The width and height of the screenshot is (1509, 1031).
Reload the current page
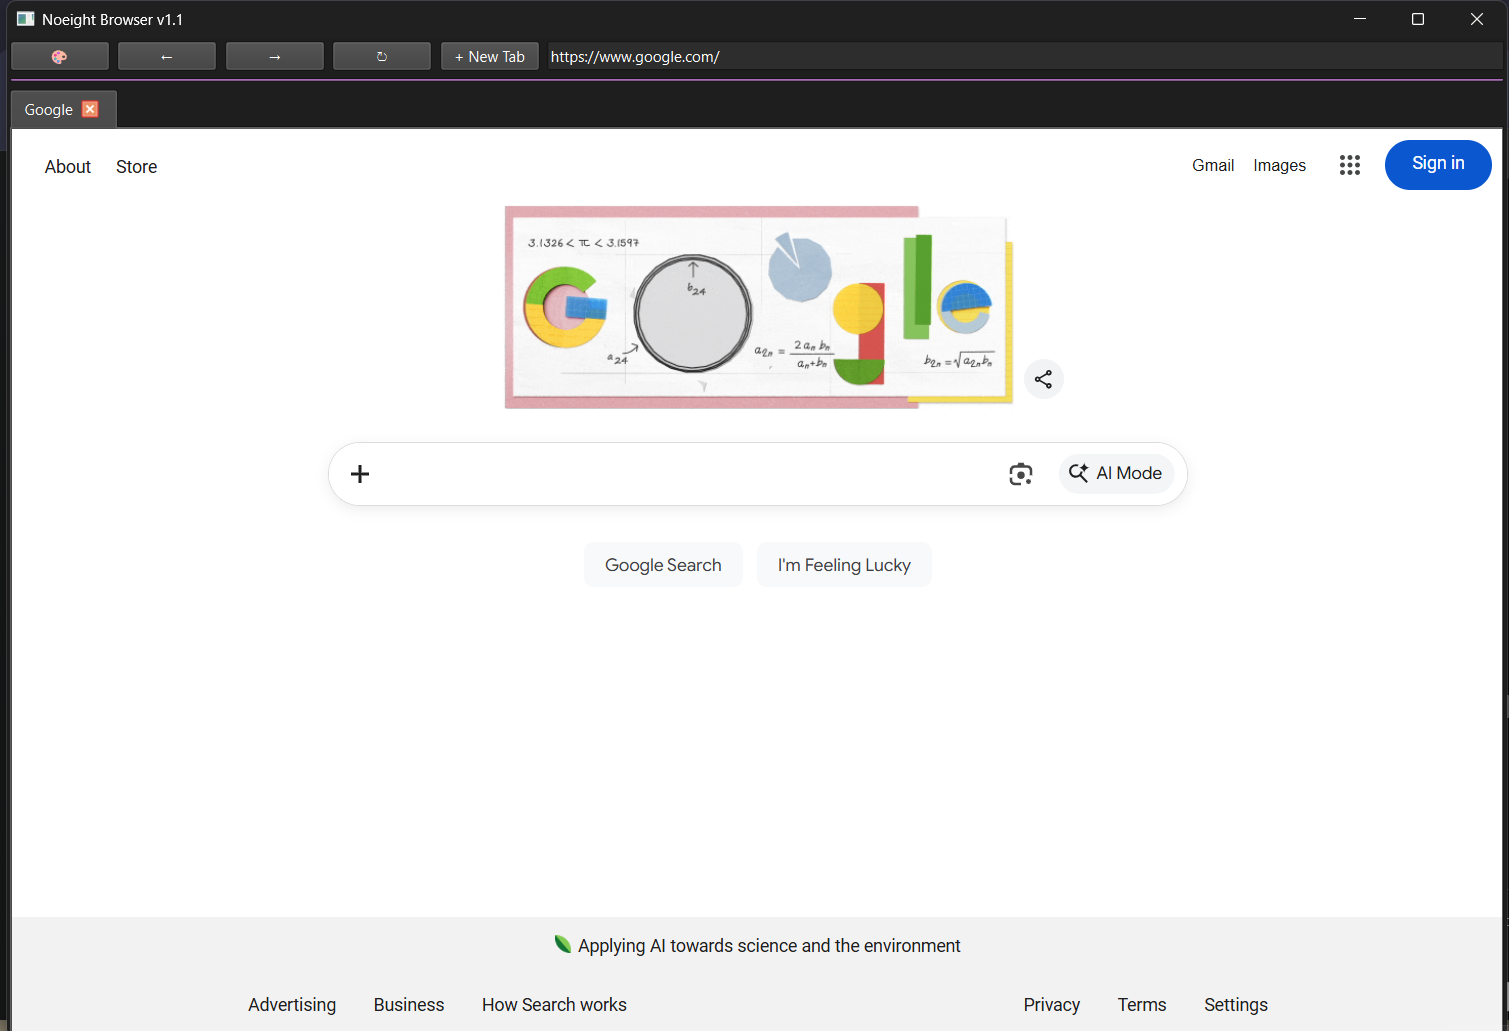[381, 56]
